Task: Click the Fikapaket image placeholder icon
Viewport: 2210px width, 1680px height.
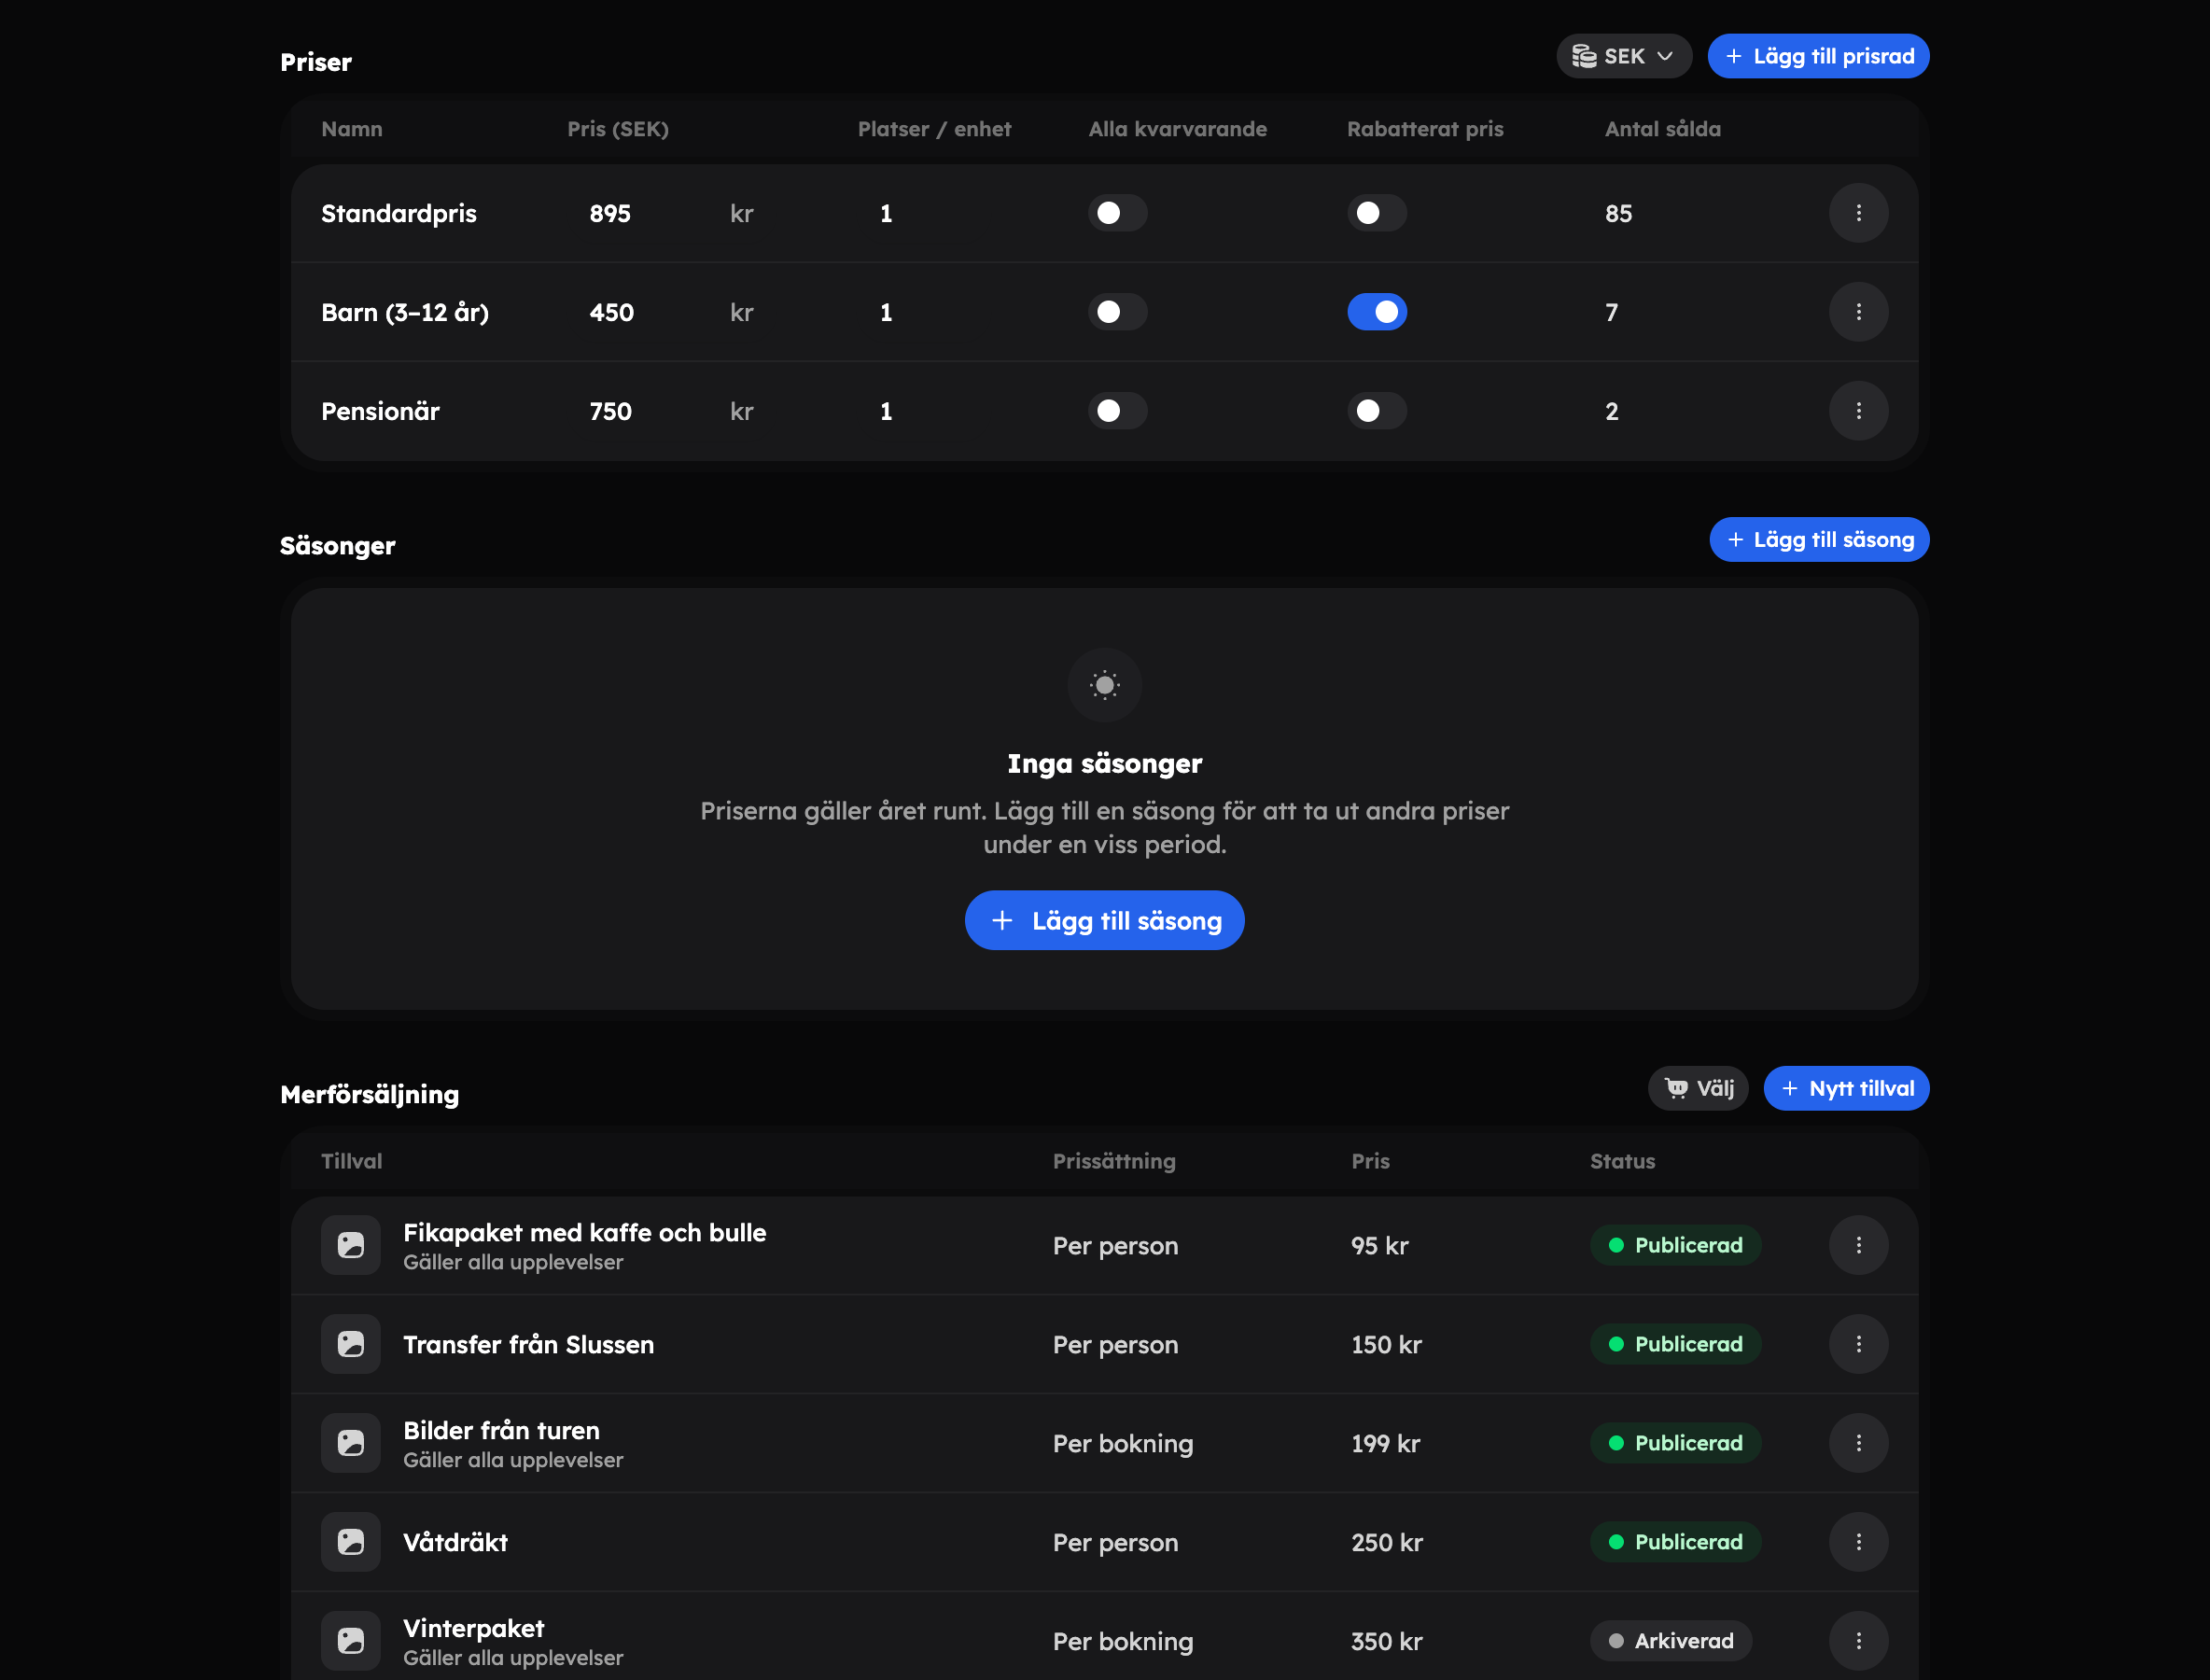Action: click(x=351, y=1245)
